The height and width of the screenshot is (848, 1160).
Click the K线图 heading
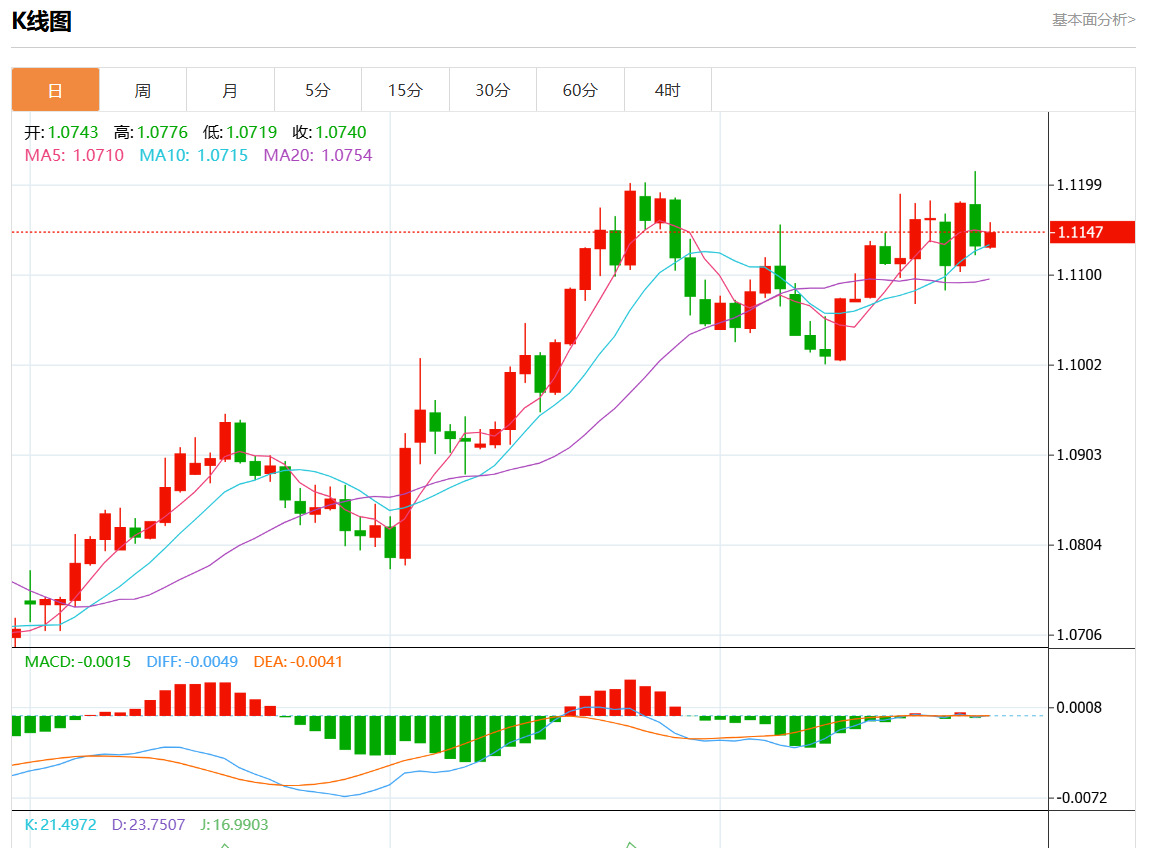(41, 21)
